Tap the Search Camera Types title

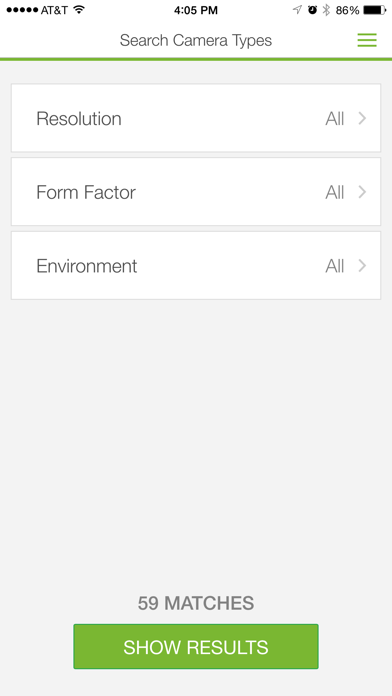(x=196, y=40)
